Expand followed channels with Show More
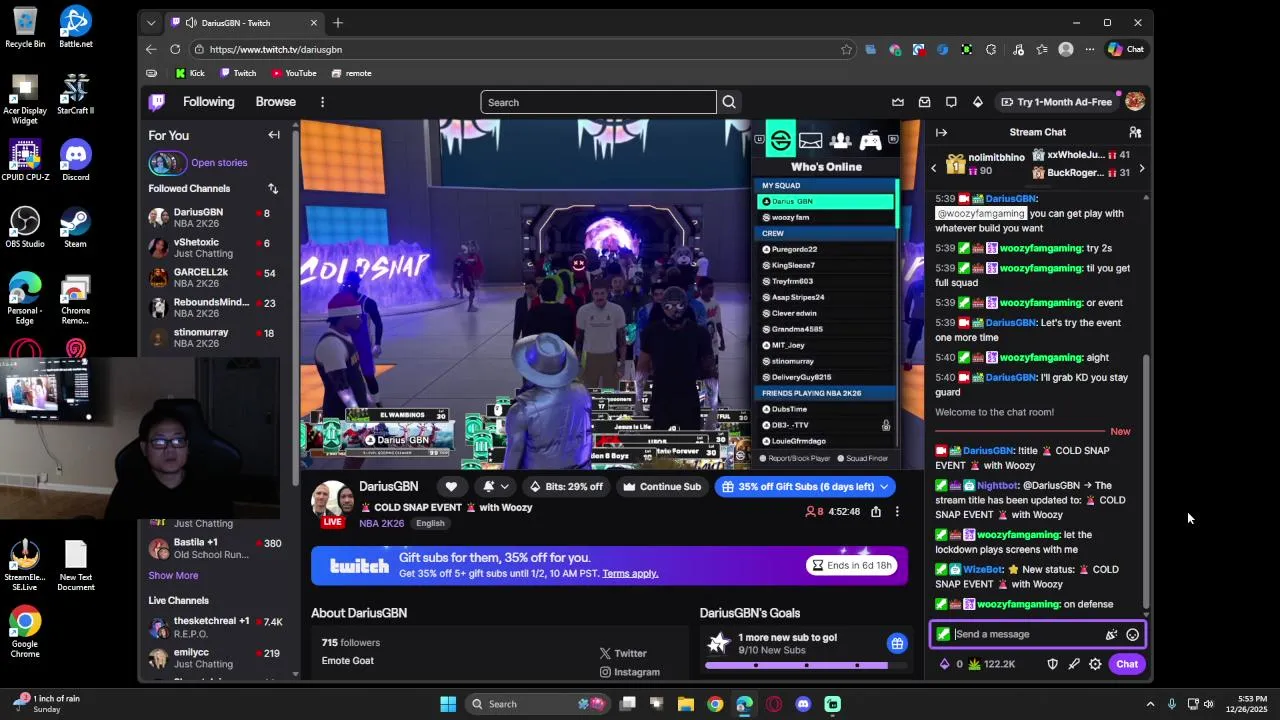Screen dimensions: 1280x720 pyautogui.click(x=173, y=575)
